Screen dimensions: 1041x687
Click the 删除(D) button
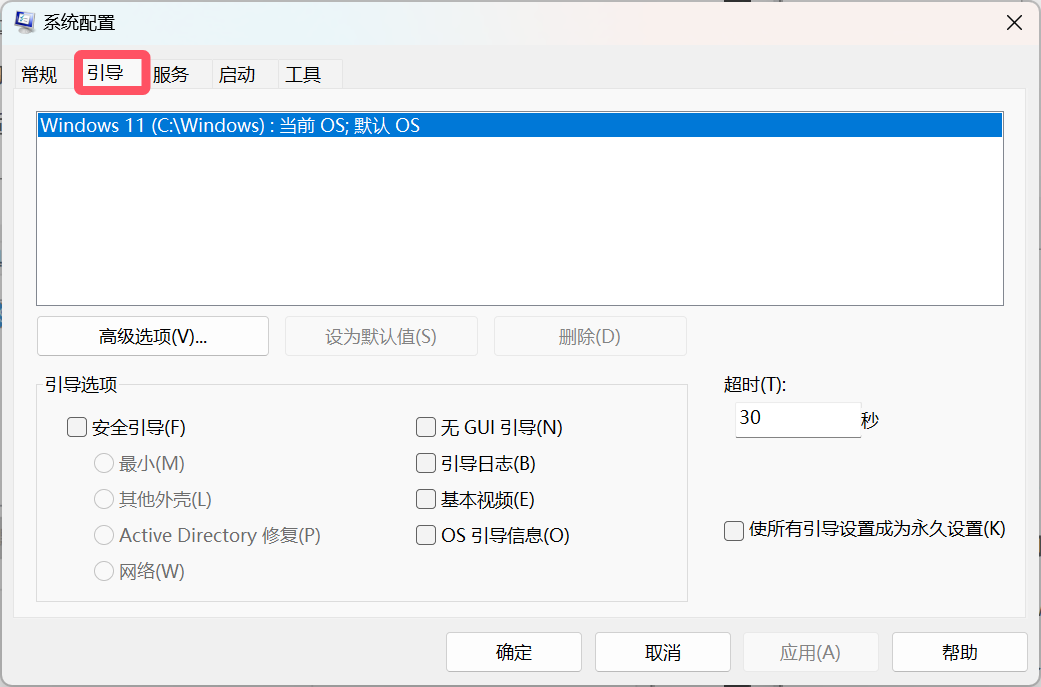click(x=590, y=337)
